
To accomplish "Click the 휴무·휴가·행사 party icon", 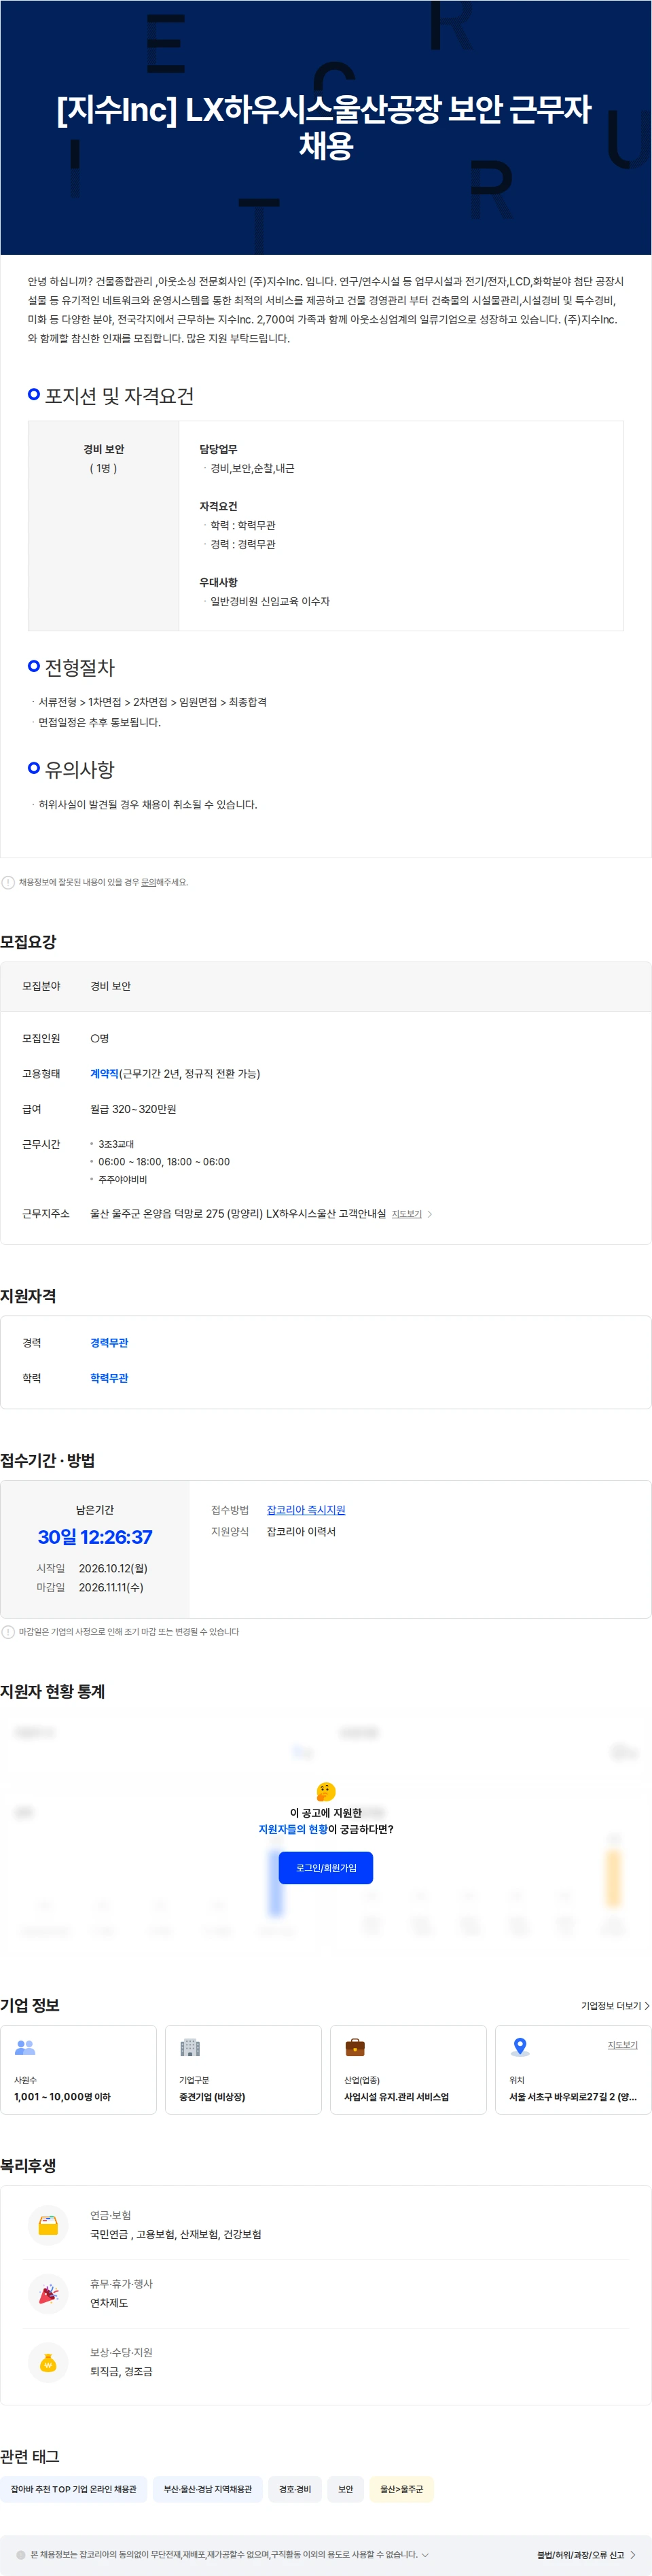I will pos(48,2293).
